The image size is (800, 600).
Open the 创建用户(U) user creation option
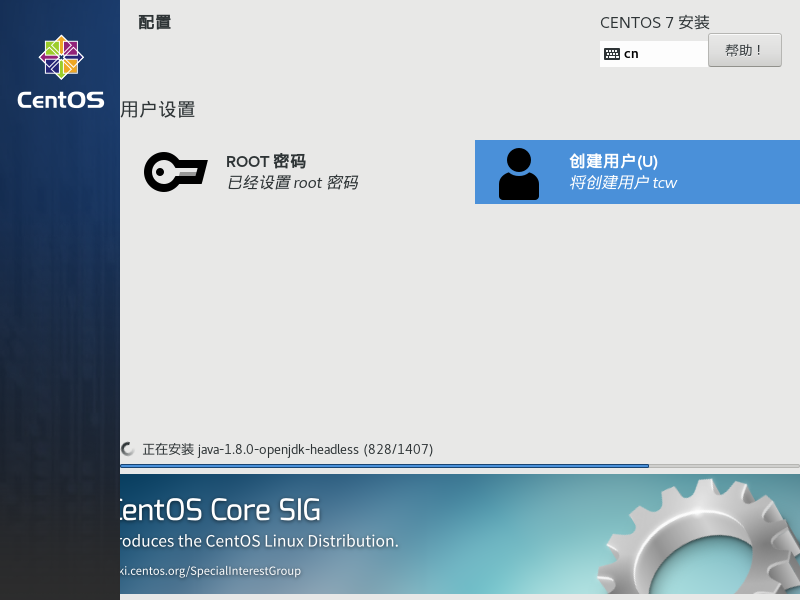(x=637, y=172)
